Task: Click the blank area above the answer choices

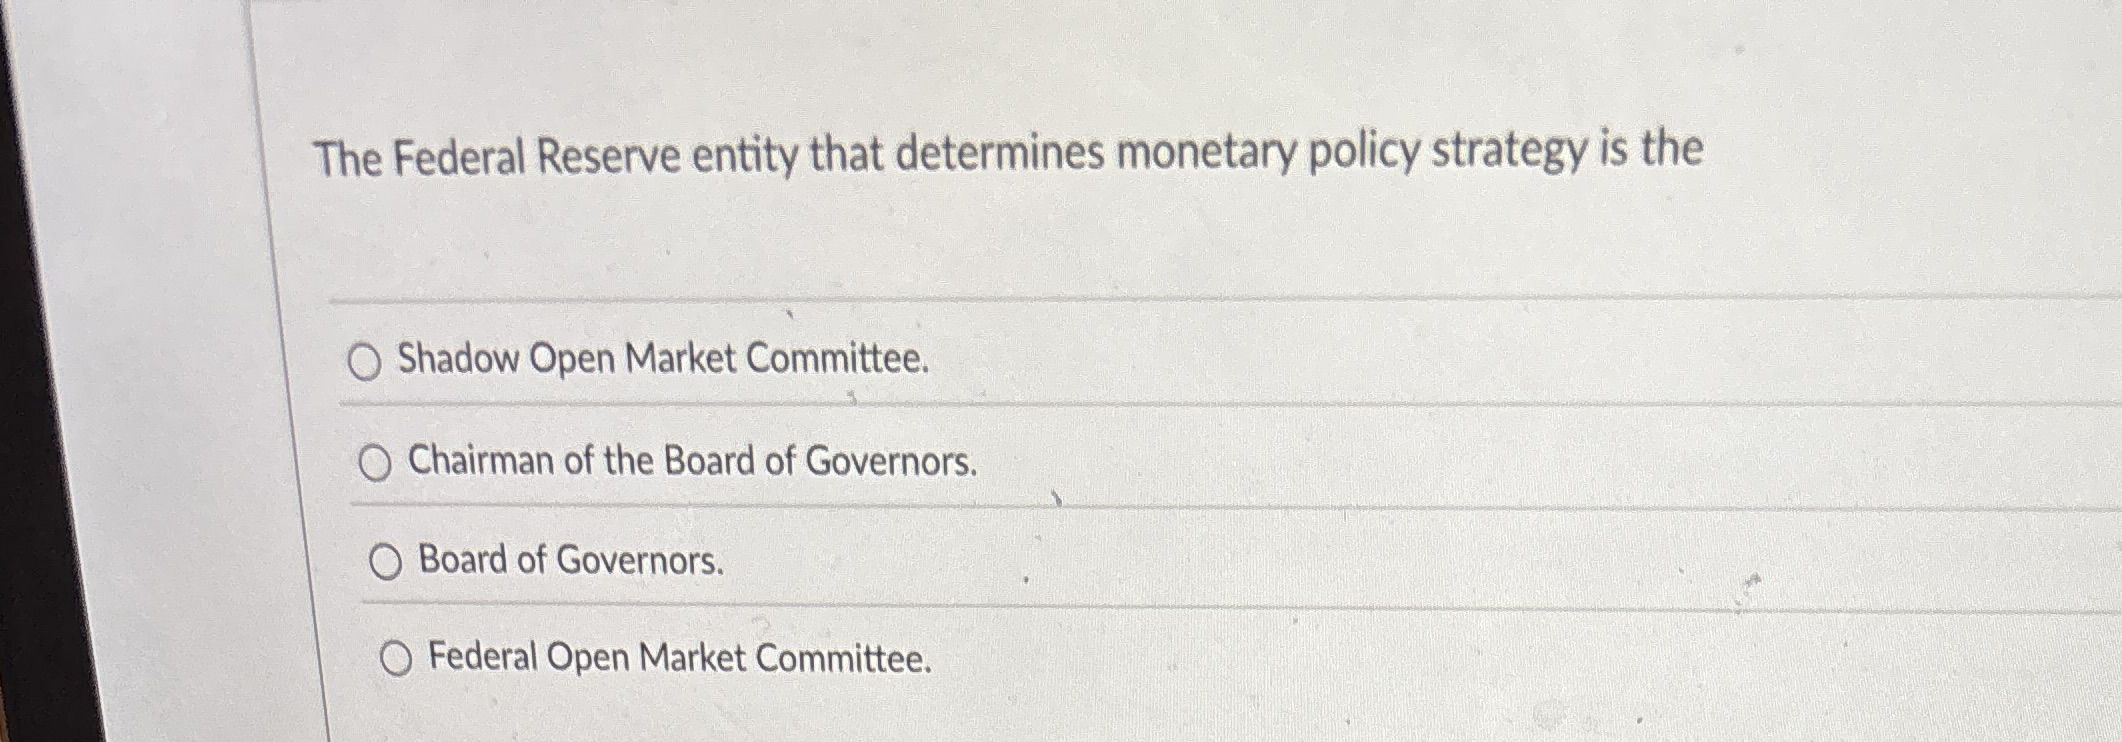Action: tap(1000, 240)
